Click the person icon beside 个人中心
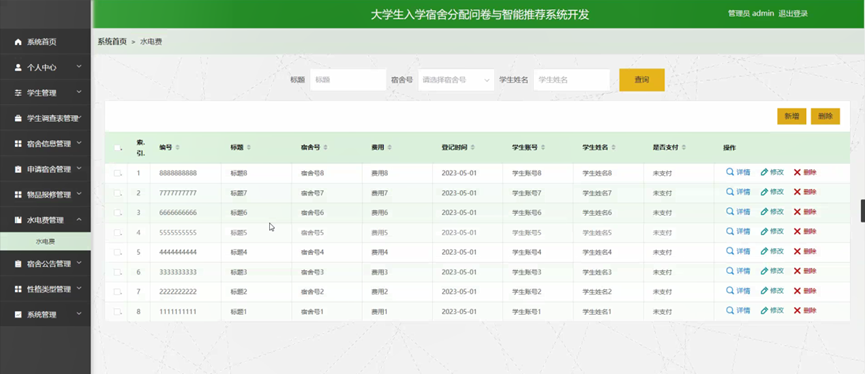The width and height of the screenshot is (865, 374). pos(18,67)
